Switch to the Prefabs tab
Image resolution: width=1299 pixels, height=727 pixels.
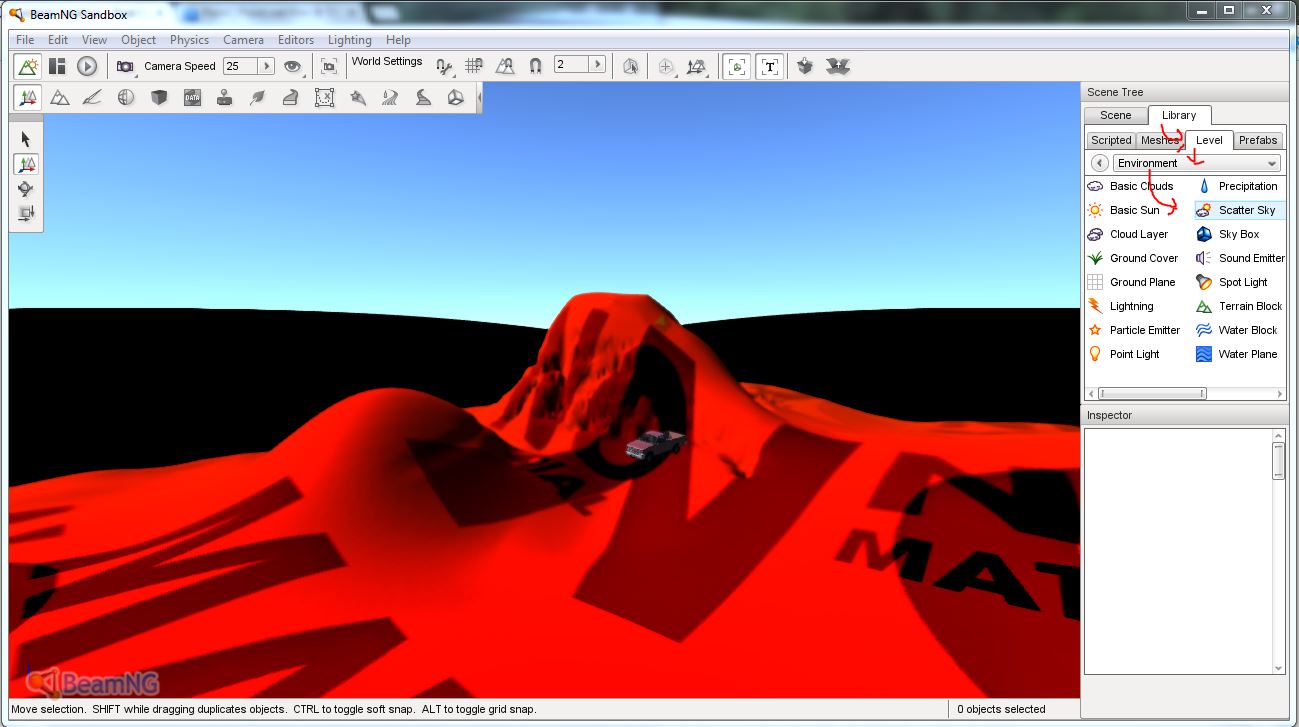(1258, 140)
